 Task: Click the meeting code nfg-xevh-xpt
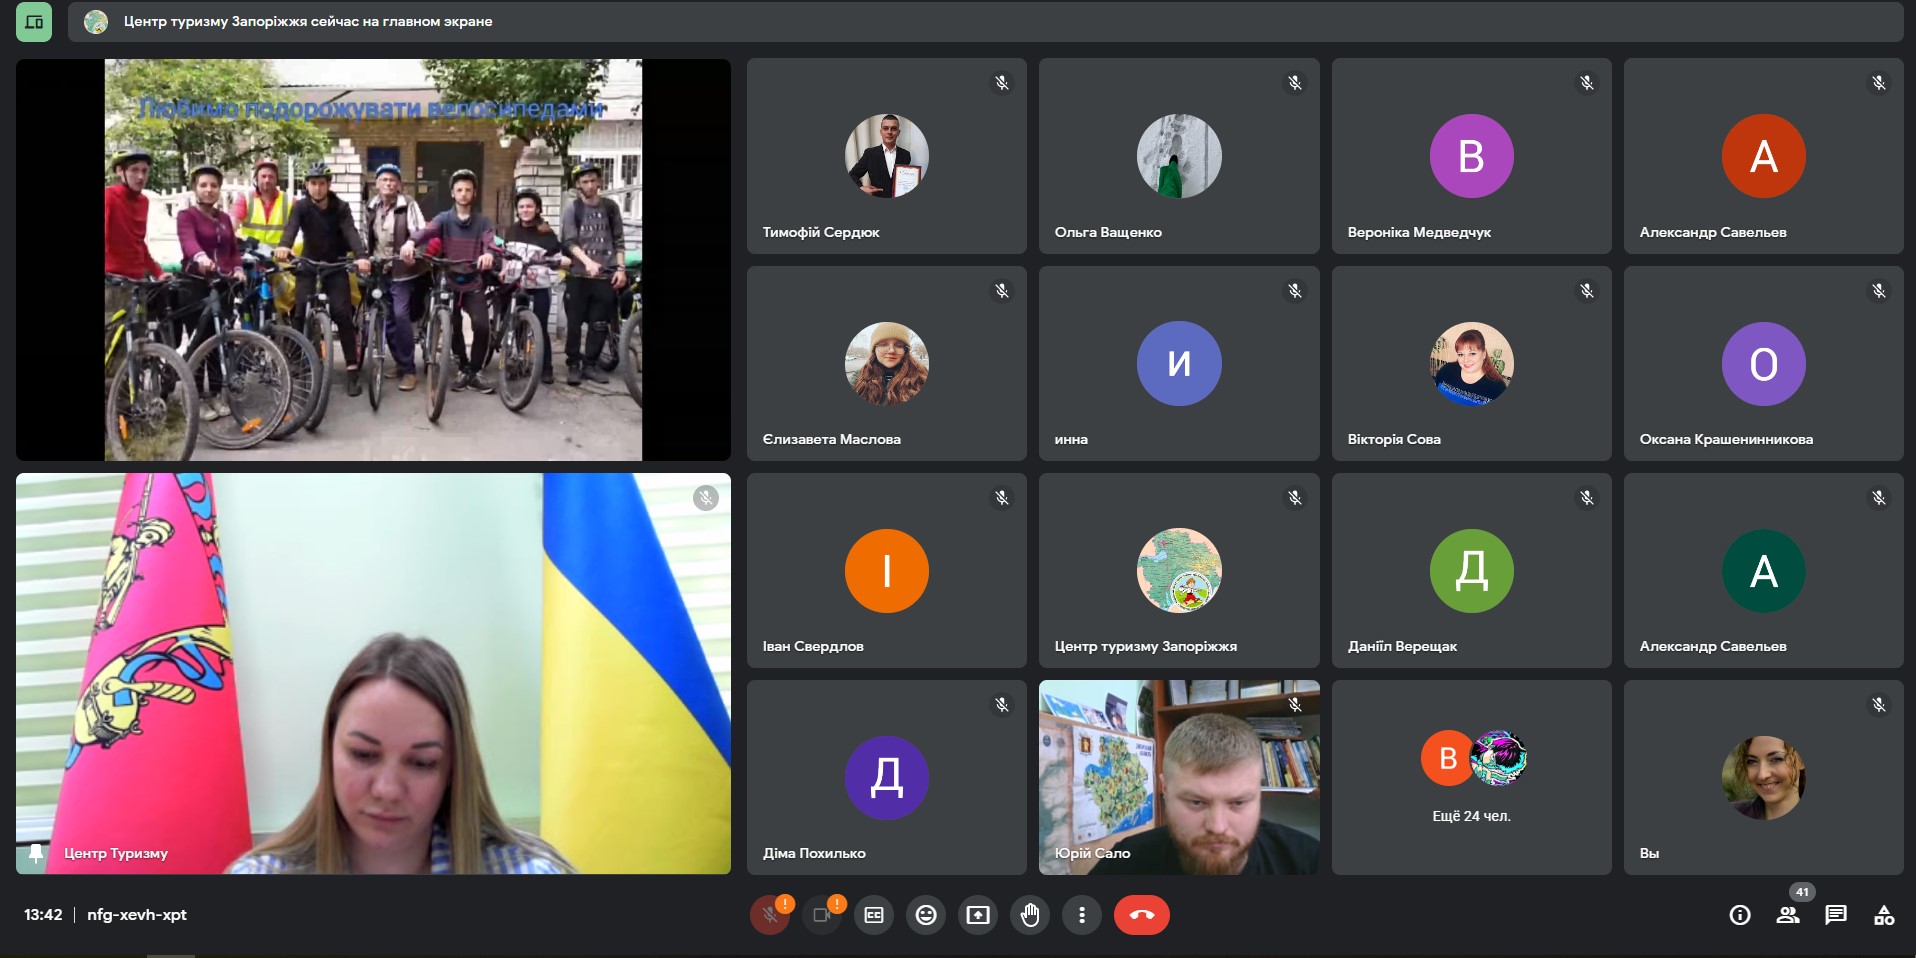click(137, 915)
